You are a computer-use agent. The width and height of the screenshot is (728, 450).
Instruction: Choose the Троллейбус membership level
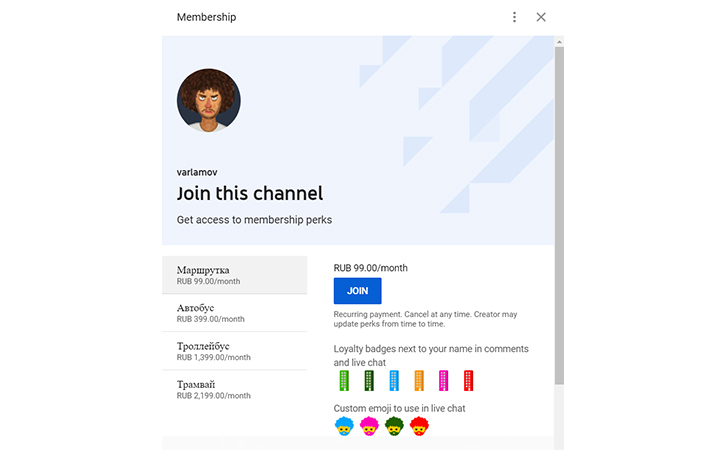tap(234, 351)
